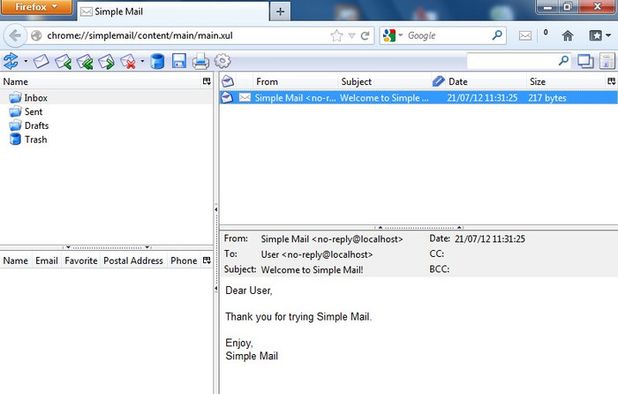Select the Welcome to Simple message subject

[x=384, y=98]
